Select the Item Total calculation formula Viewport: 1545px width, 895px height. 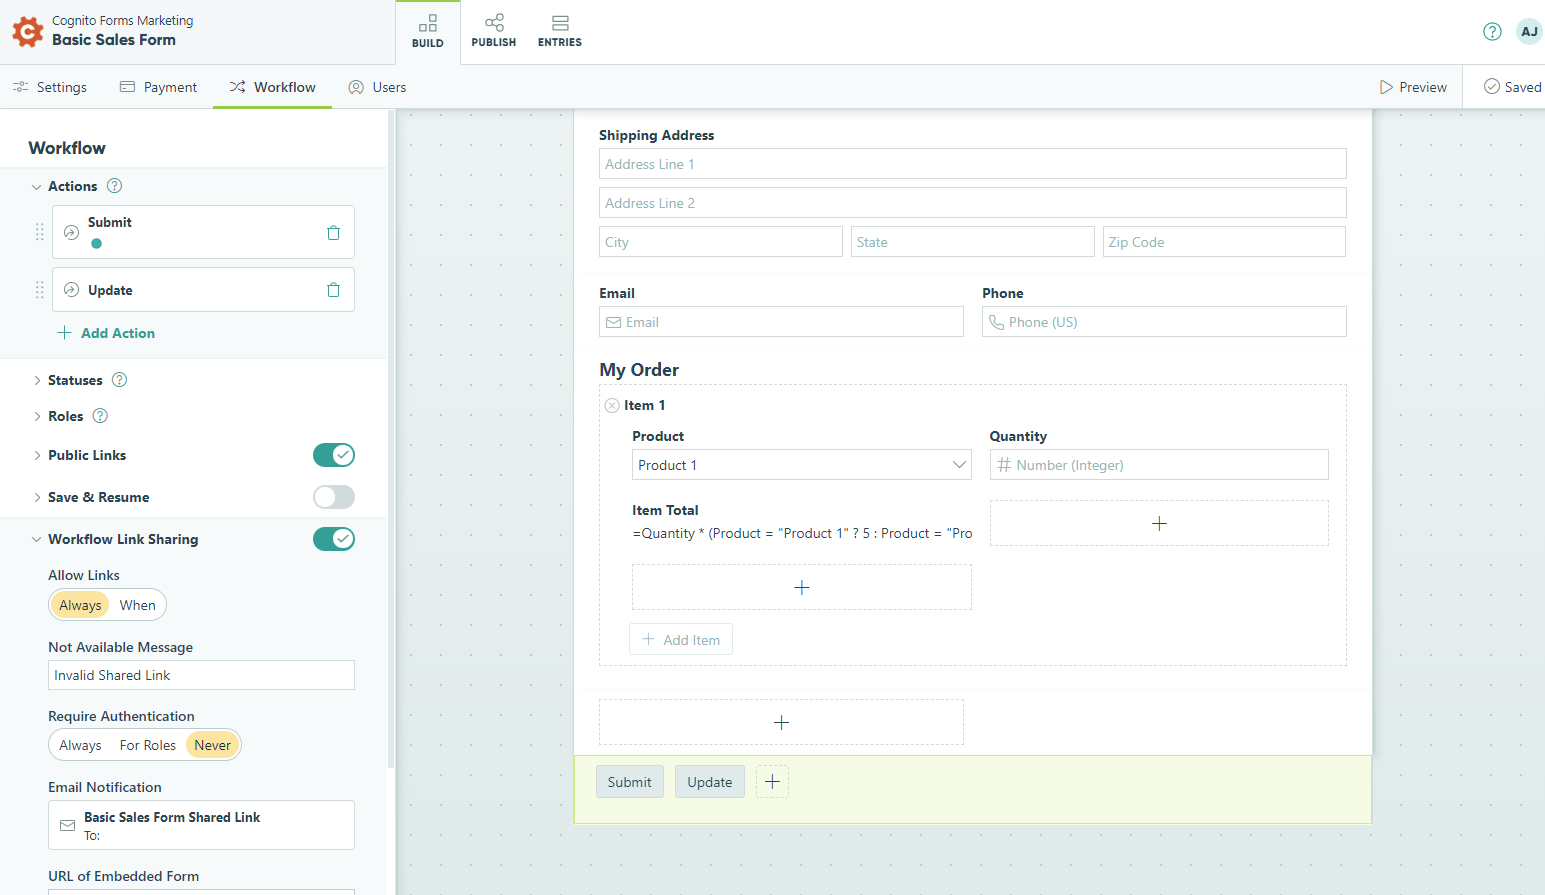click(x=802, y=533)
